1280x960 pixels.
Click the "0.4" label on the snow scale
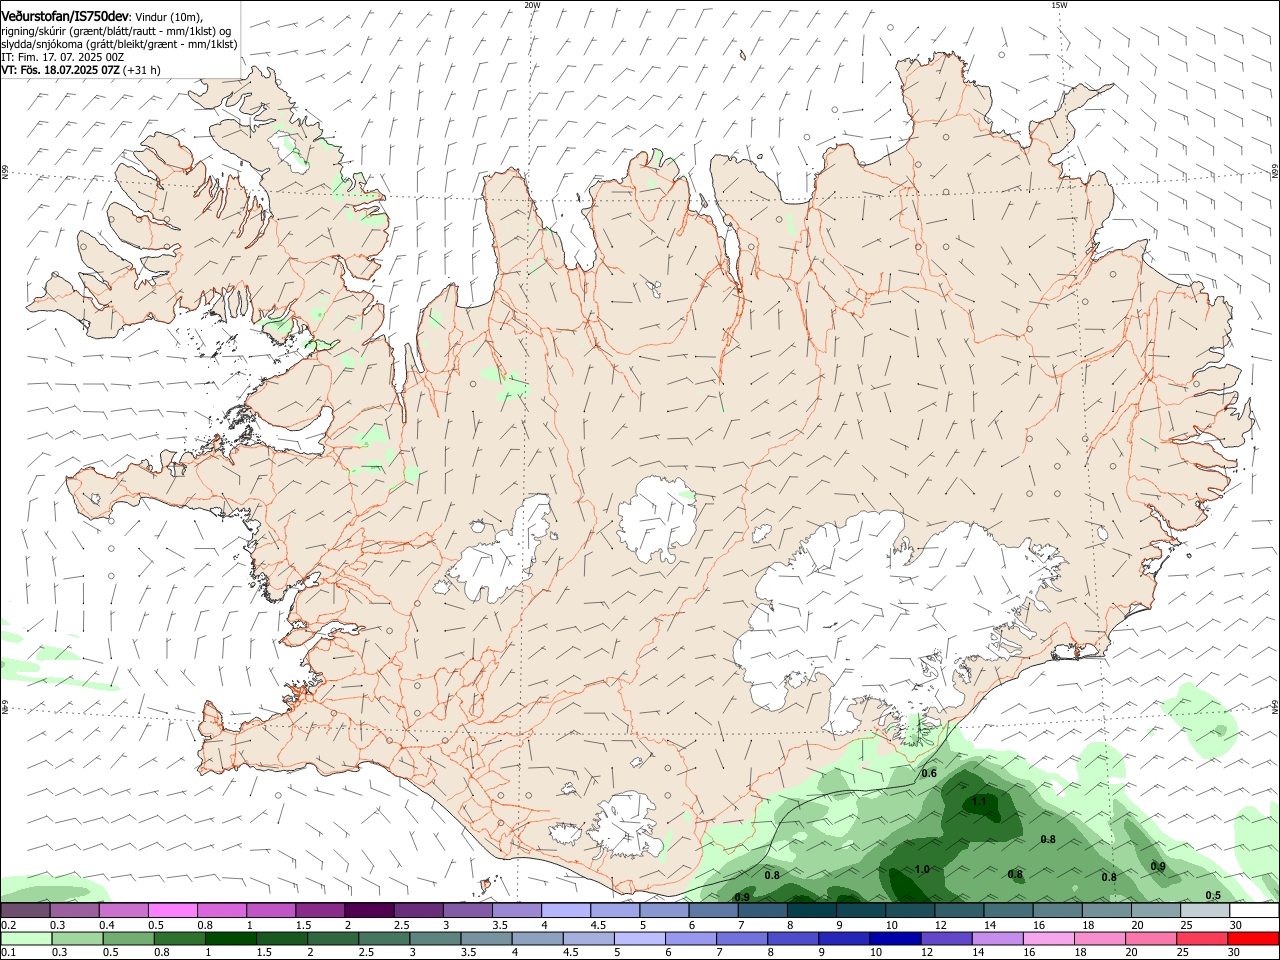click(107, 925)
